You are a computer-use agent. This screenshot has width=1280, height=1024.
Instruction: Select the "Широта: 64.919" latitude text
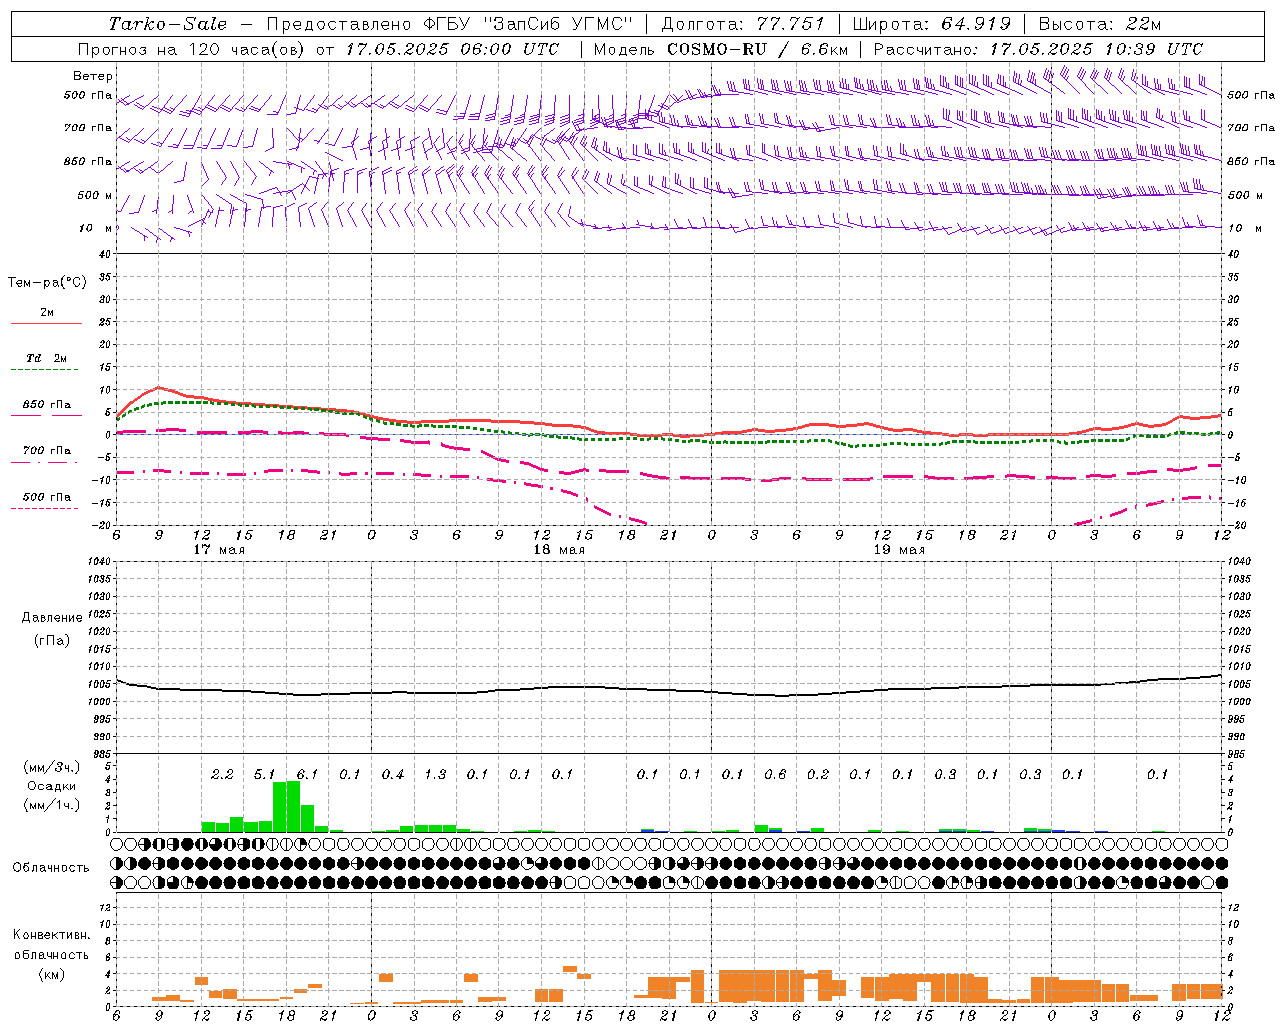click(932, 24)
